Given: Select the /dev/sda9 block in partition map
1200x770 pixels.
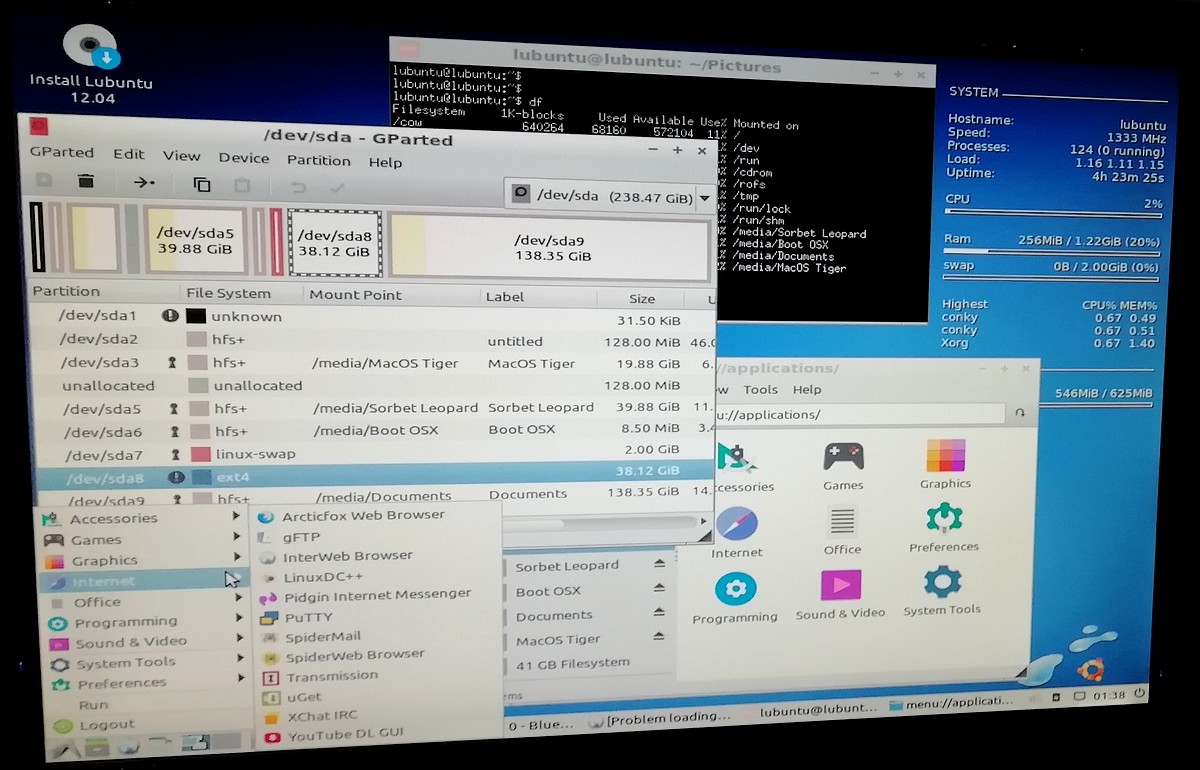Looking at the screenshot, I should 549,247.
